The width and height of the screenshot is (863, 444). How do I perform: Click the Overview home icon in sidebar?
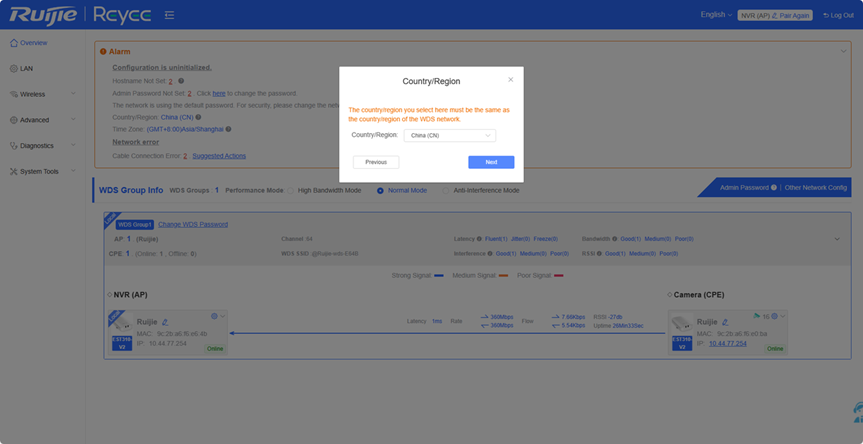tap(13, 43)
